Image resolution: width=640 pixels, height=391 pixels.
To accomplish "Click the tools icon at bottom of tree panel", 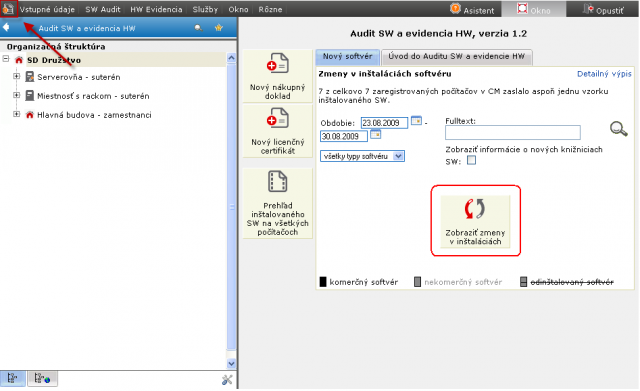I will click(x=227, y=380).
